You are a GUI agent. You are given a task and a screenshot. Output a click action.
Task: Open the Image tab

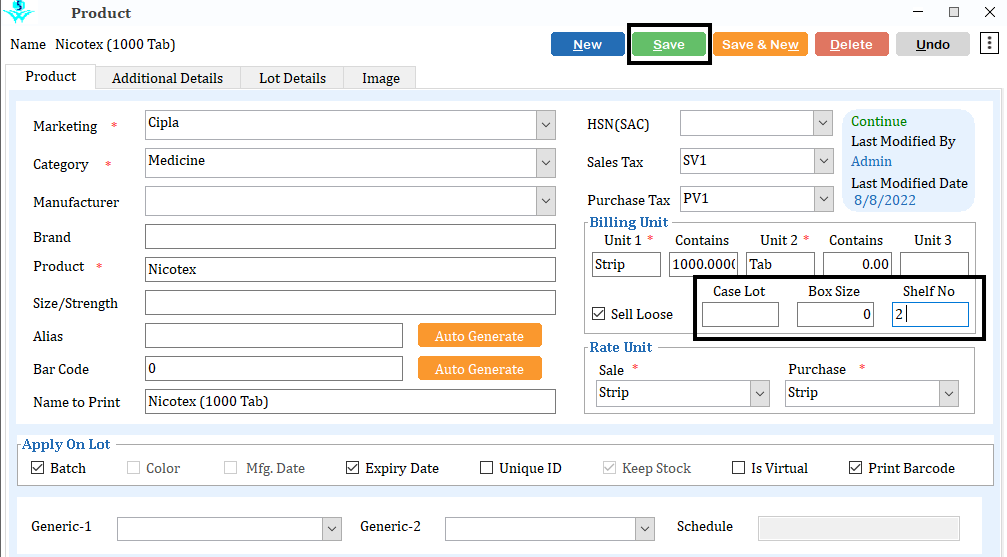click(380, 78)
